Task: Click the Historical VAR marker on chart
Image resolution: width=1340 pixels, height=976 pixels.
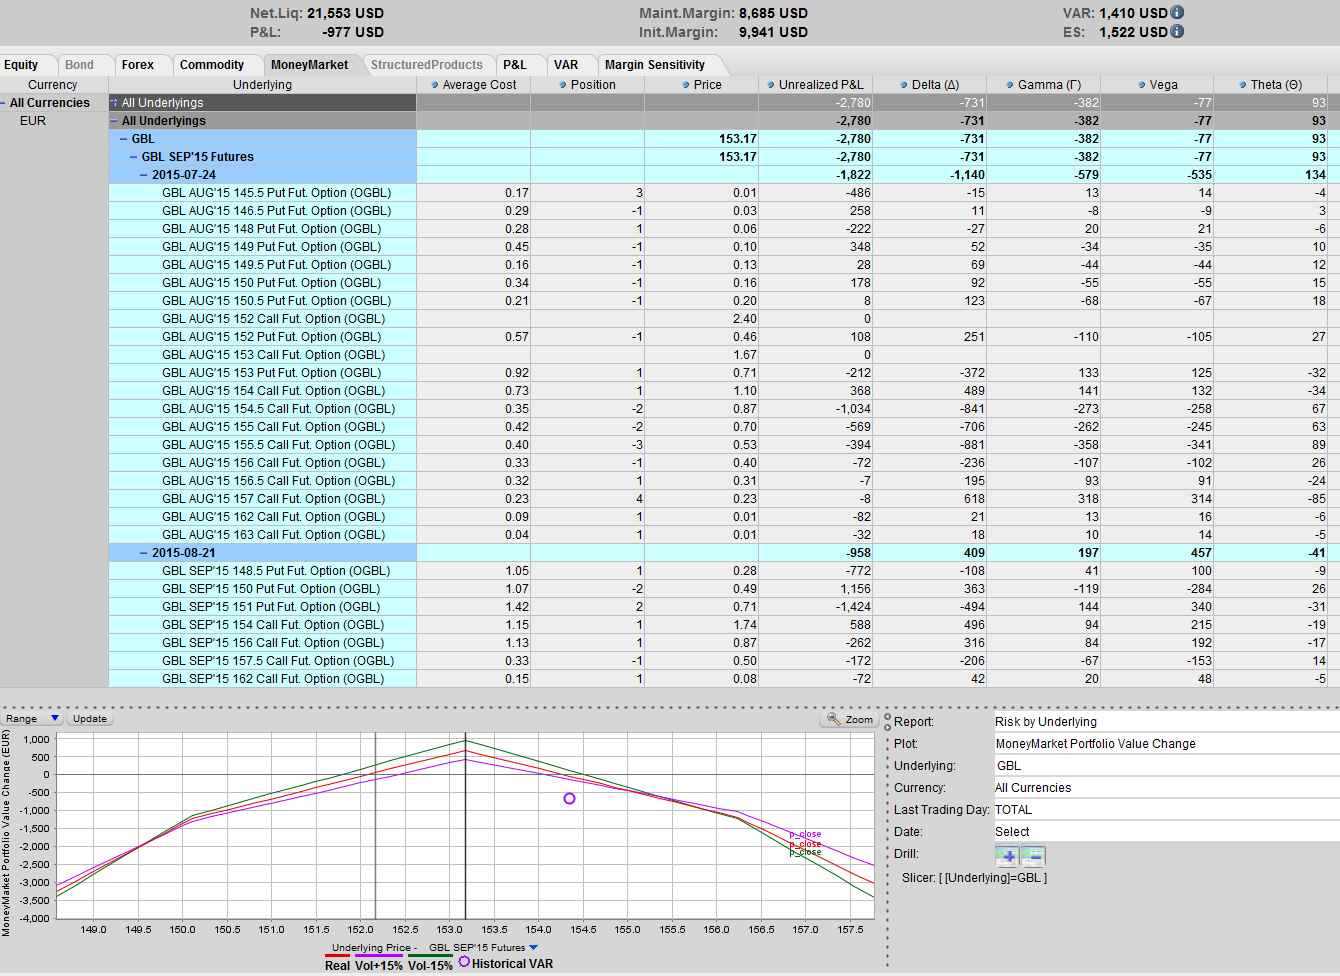Action: 569,799
